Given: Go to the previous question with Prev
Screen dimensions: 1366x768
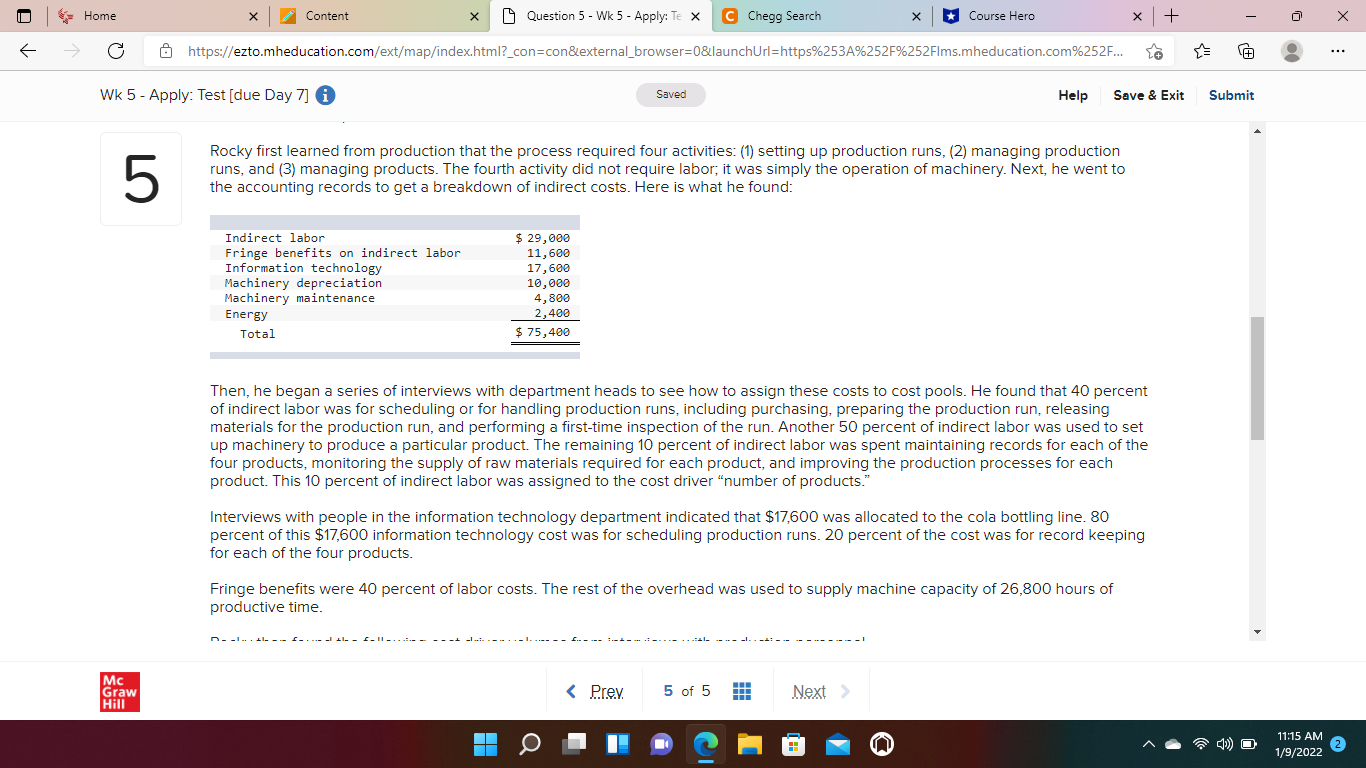Looking at the screenshot, I should pos(595,691).
